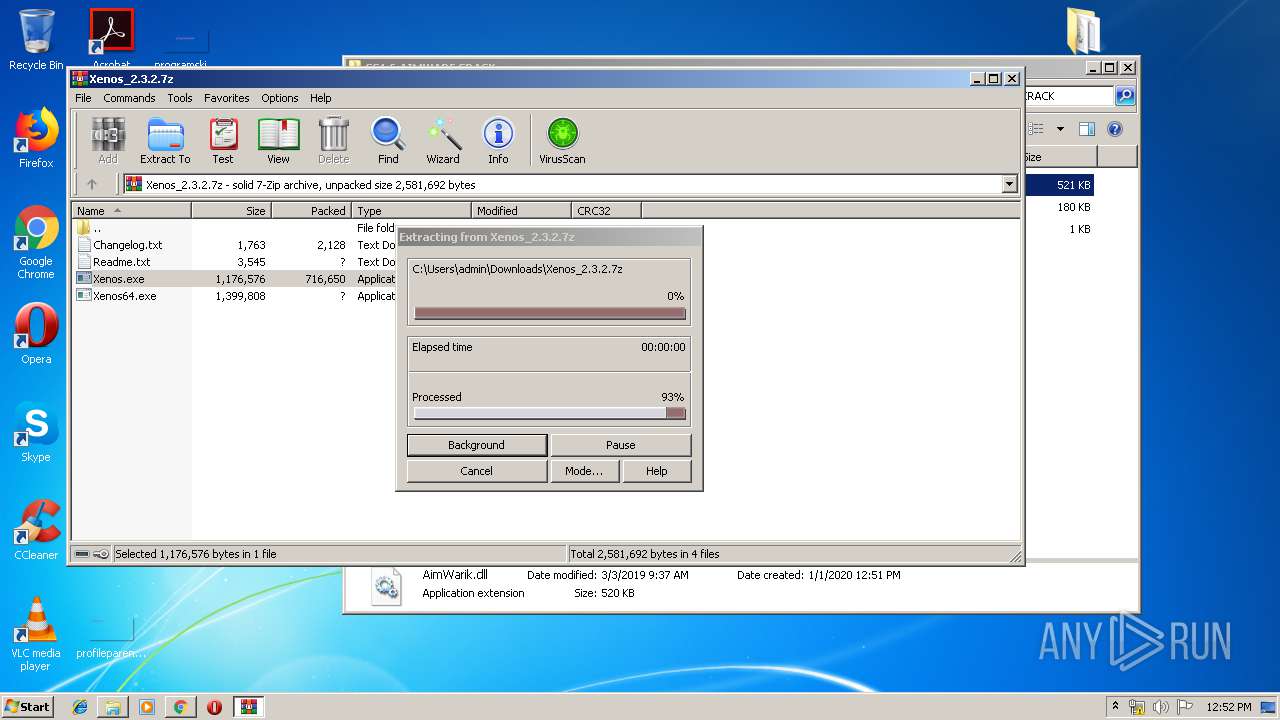This screenshot has height=720, width=1280.
Task: Open the View toolbar icon
Action: (278, 141)
